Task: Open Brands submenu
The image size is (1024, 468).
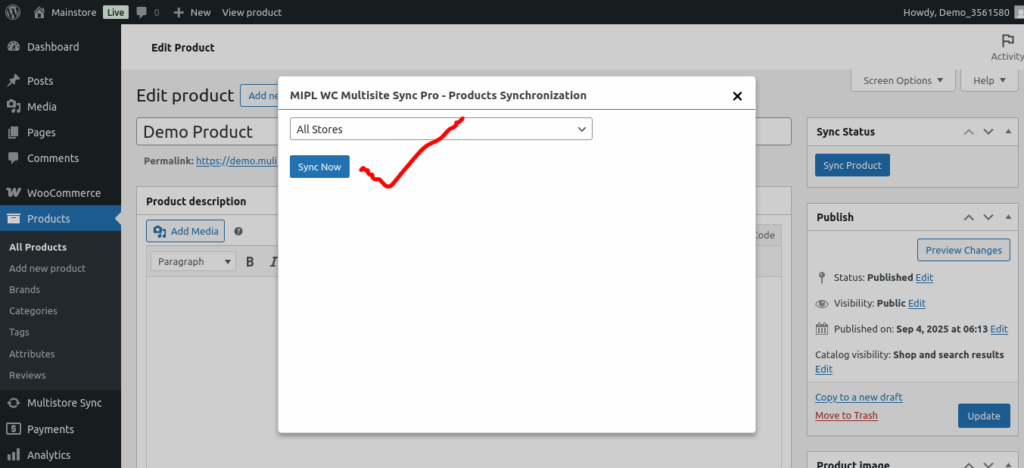Action: click(24, 290)
